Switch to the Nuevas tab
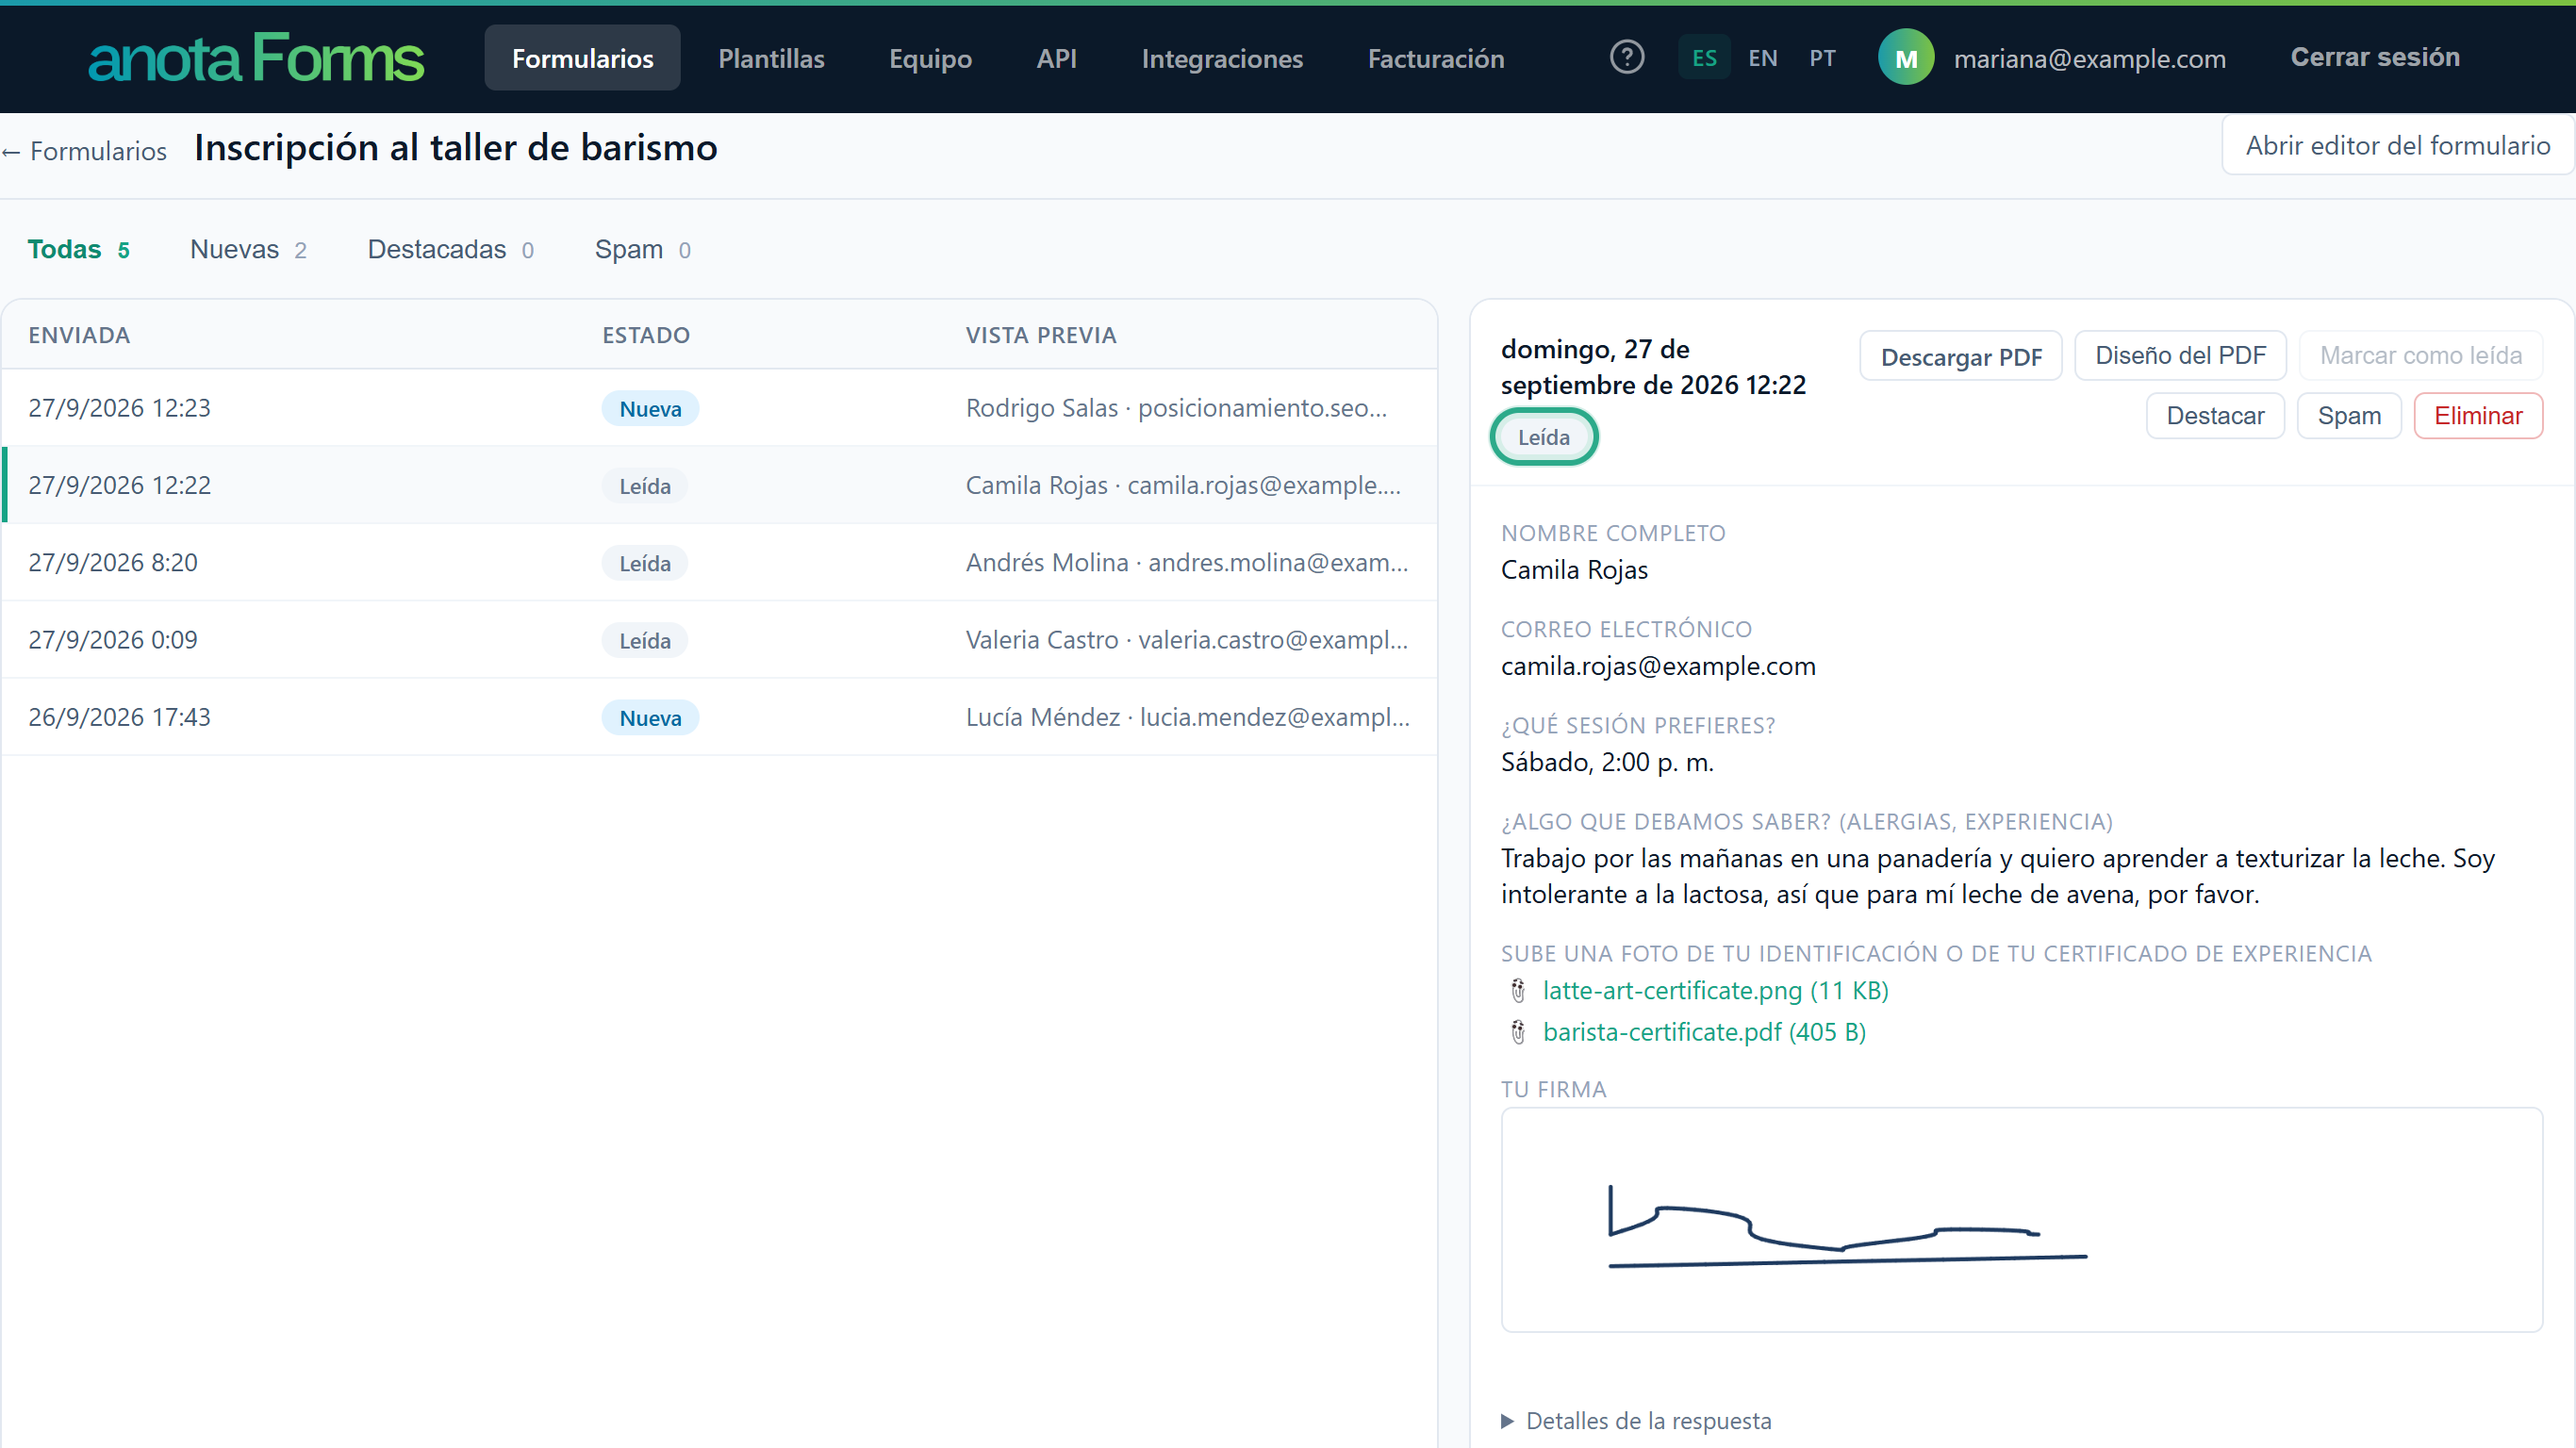The image size is (2576, 1448). pyautogui.click(x=248, y=249)
